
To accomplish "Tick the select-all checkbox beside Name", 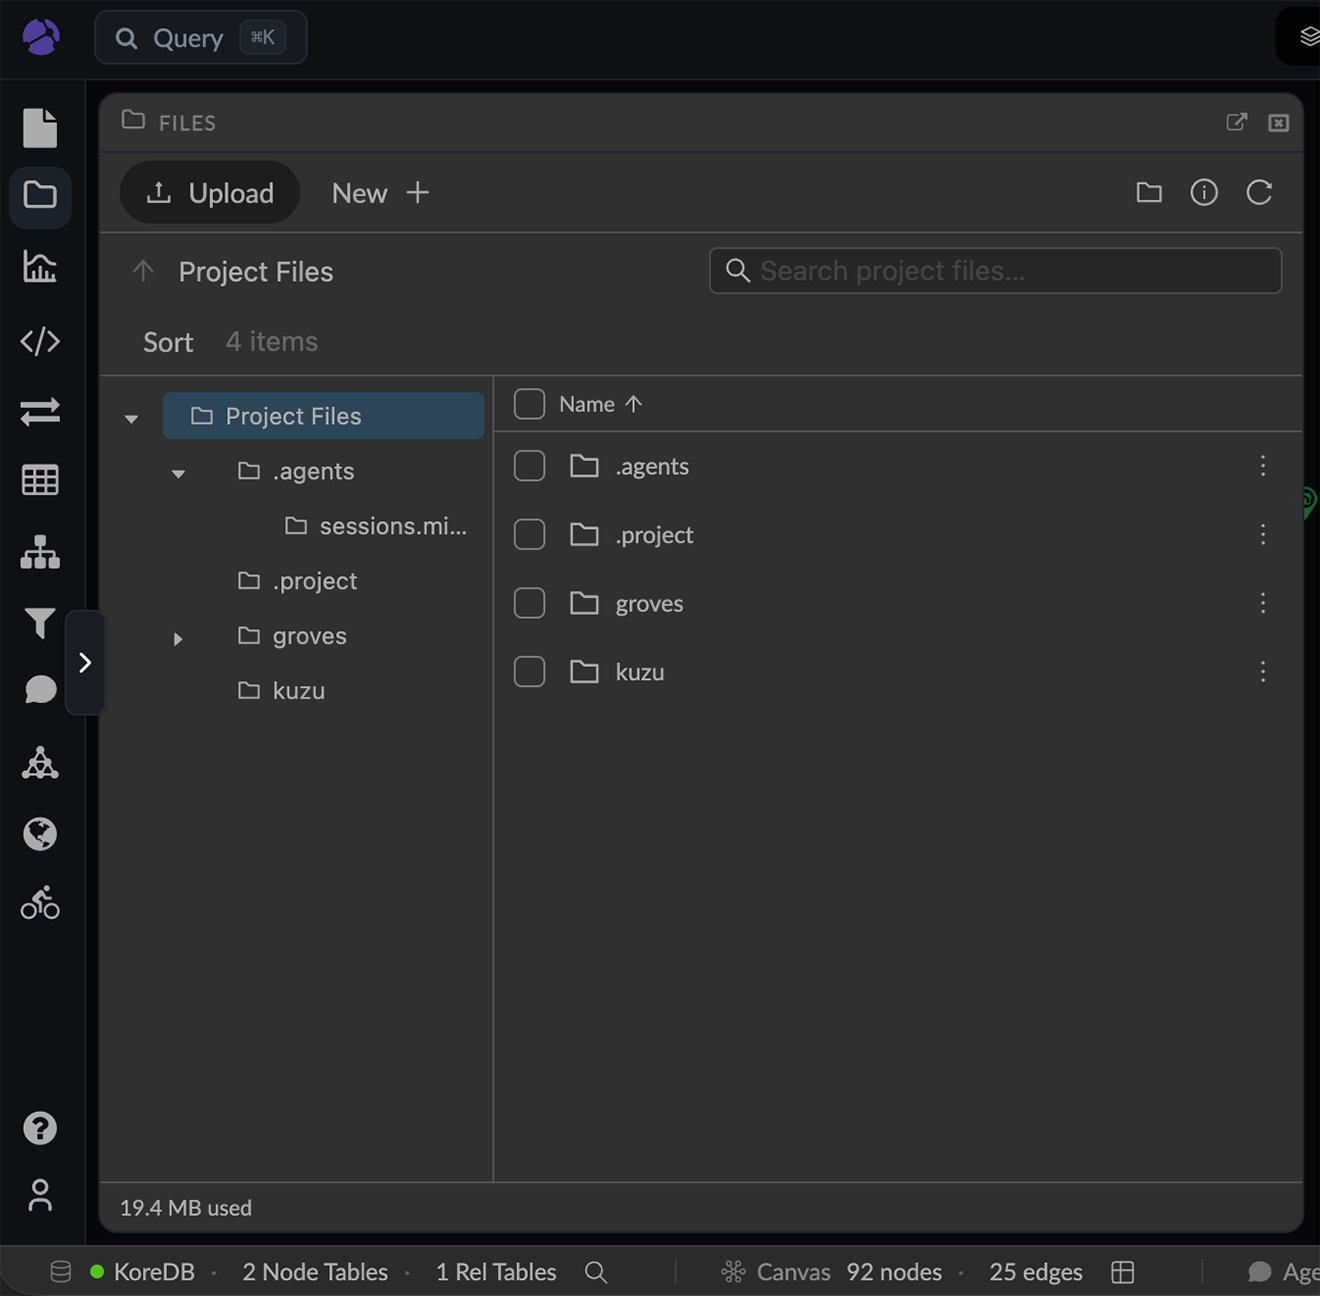I will 529,404.
